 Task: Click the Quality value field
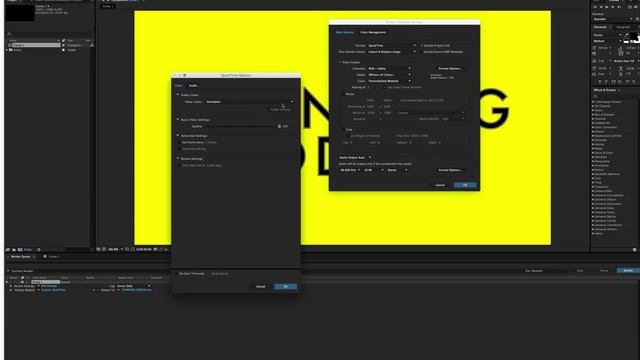285,127
